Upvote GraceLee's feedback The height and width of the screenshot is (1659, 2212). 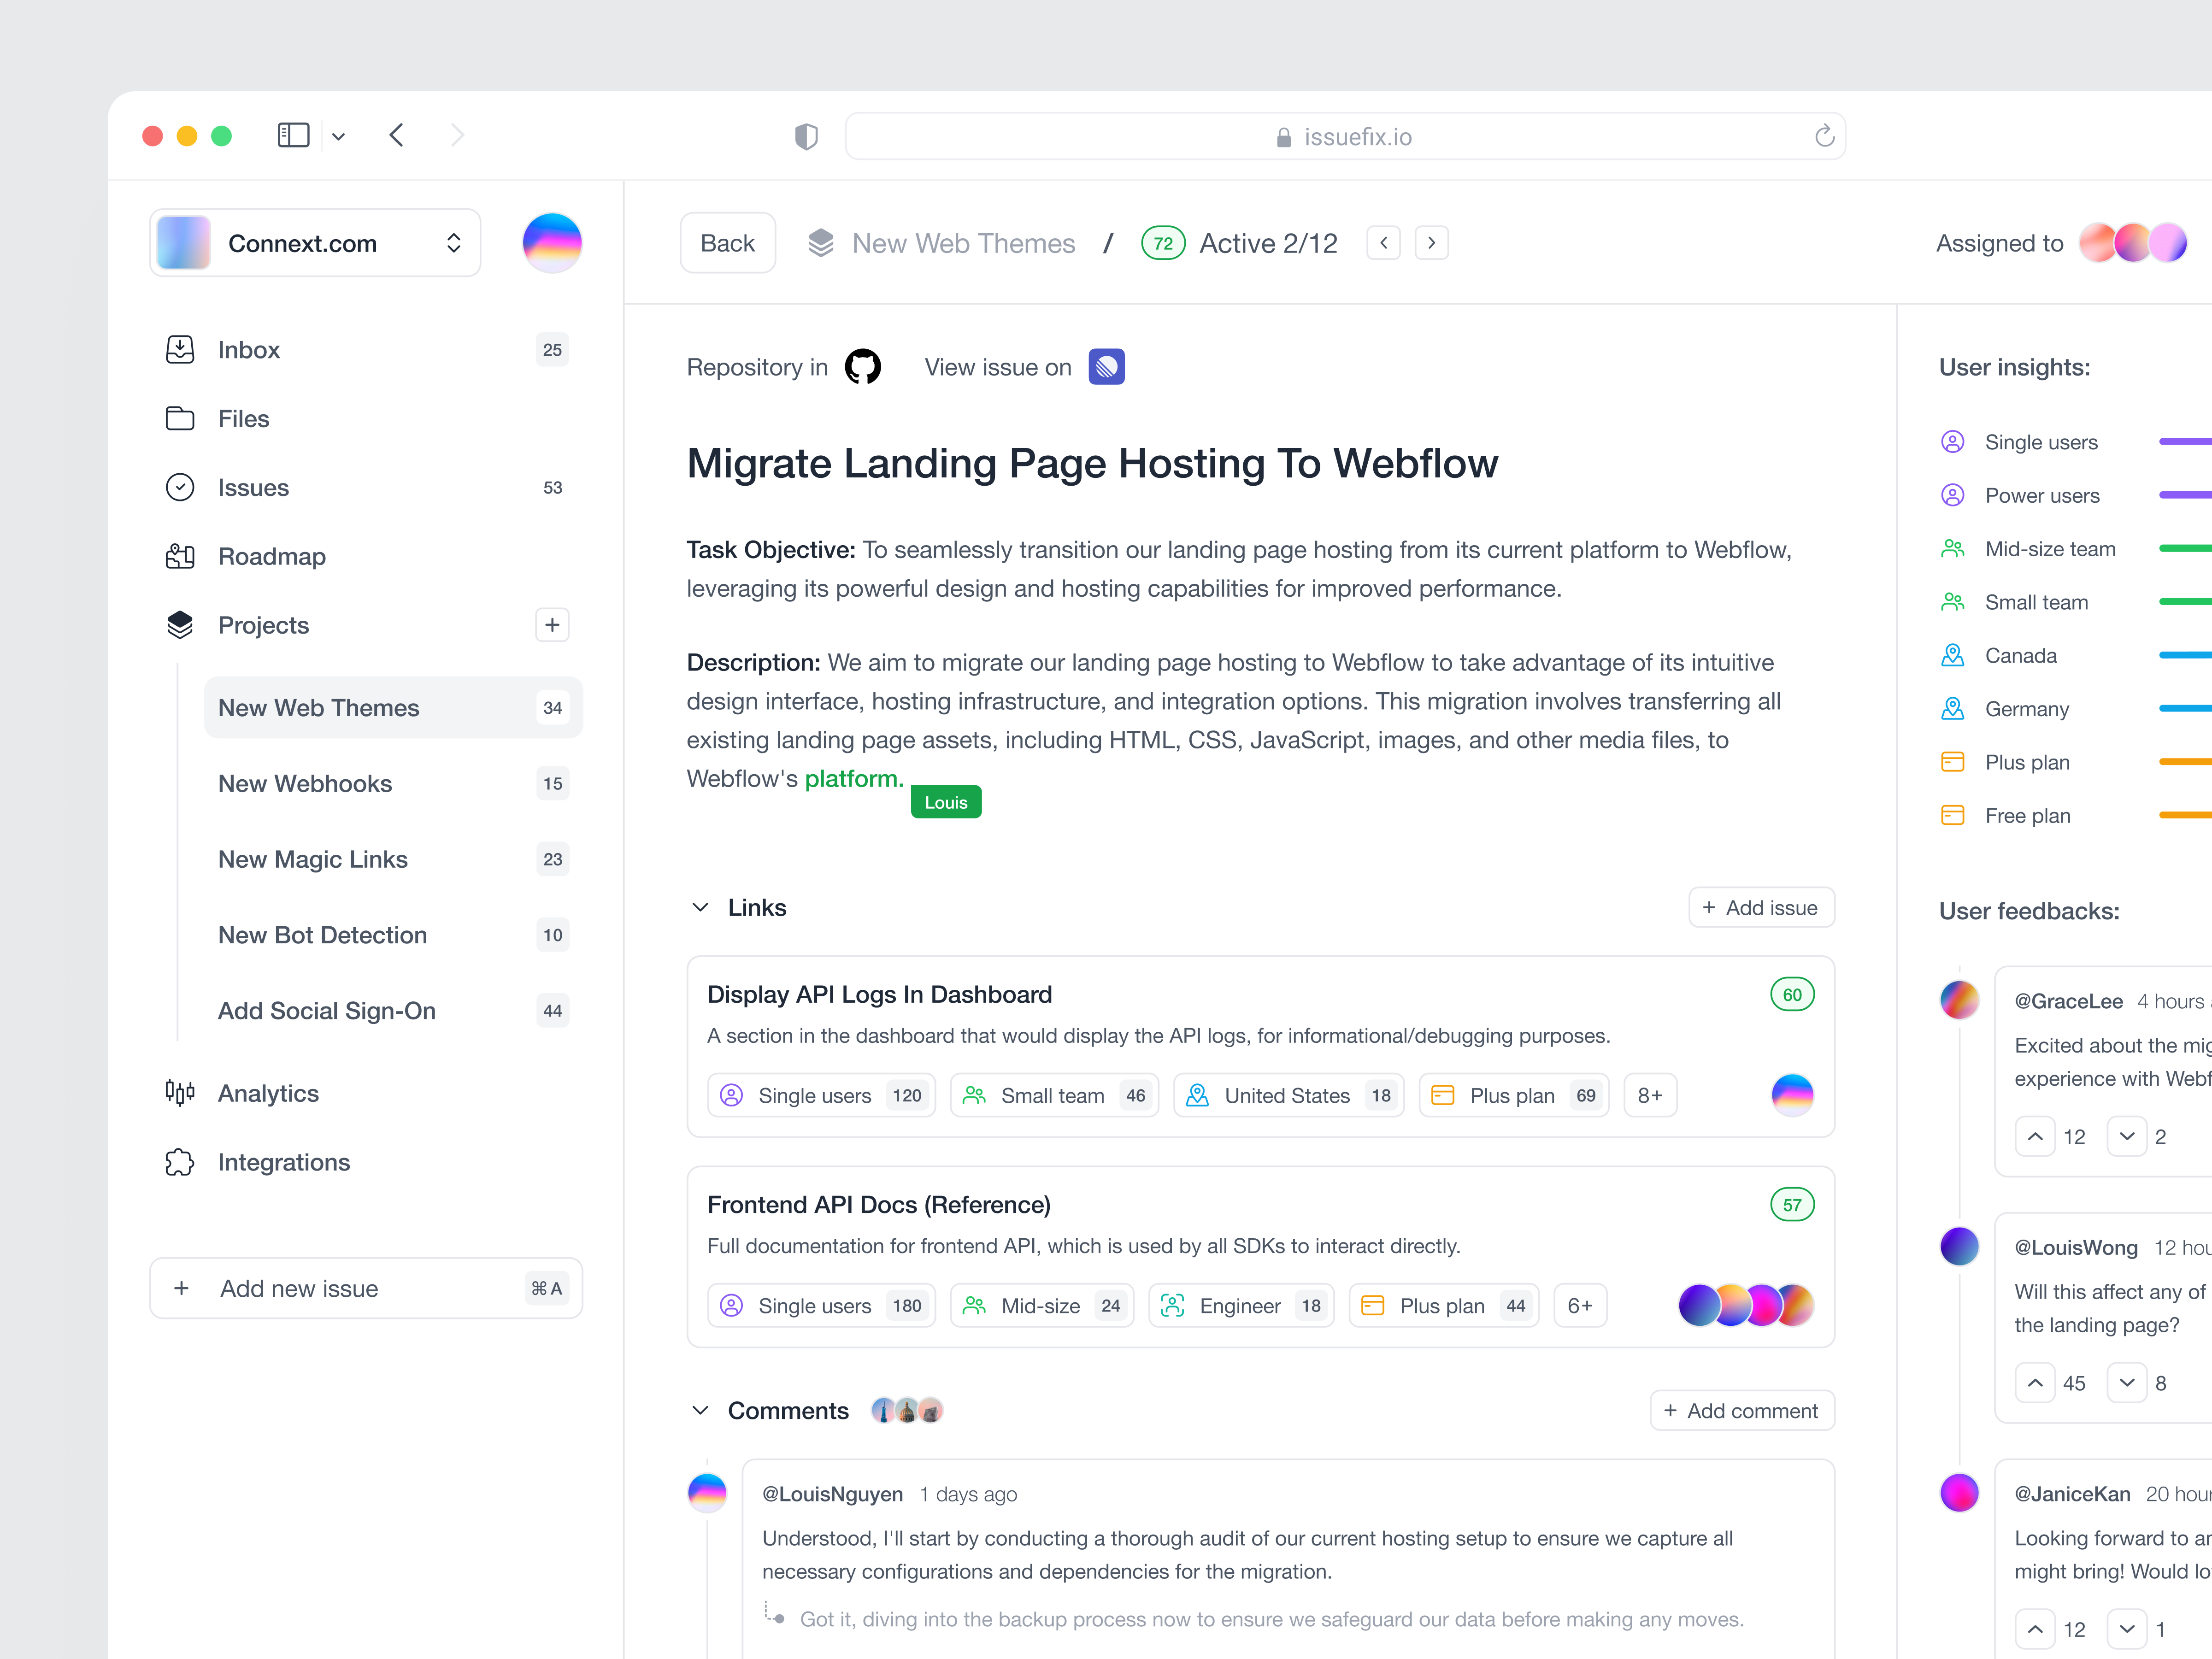point(2035,1137)
